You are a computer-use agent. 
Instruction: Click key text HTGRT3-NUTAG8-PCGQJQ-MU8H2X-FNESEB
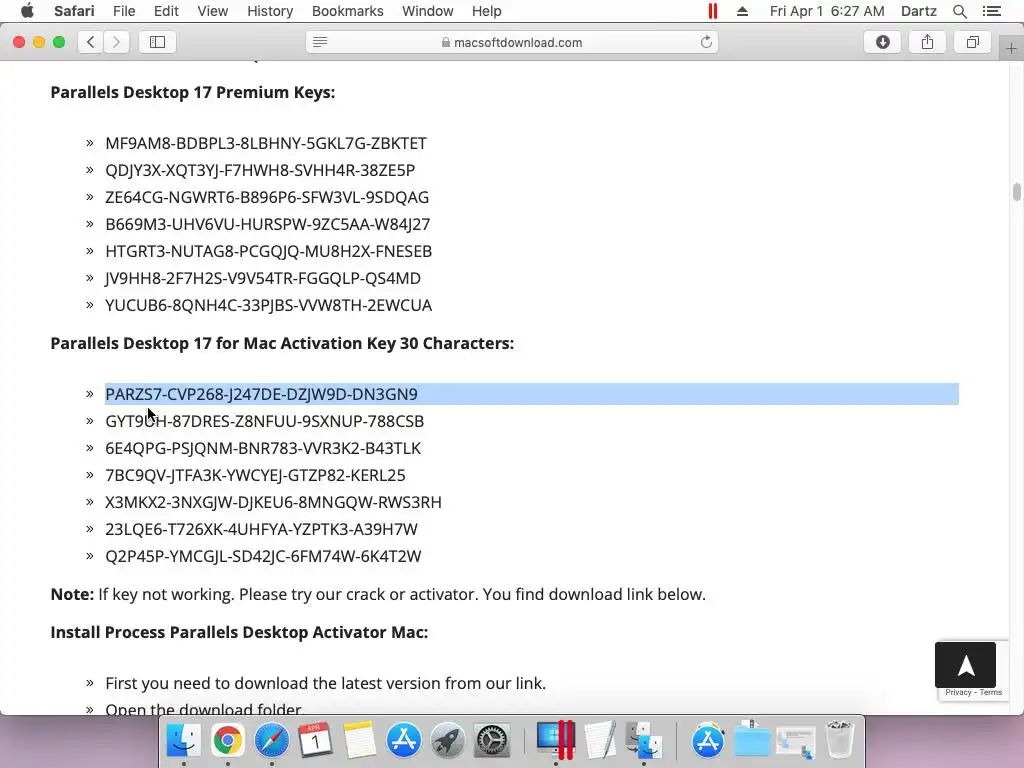click(x=268, y=251)
